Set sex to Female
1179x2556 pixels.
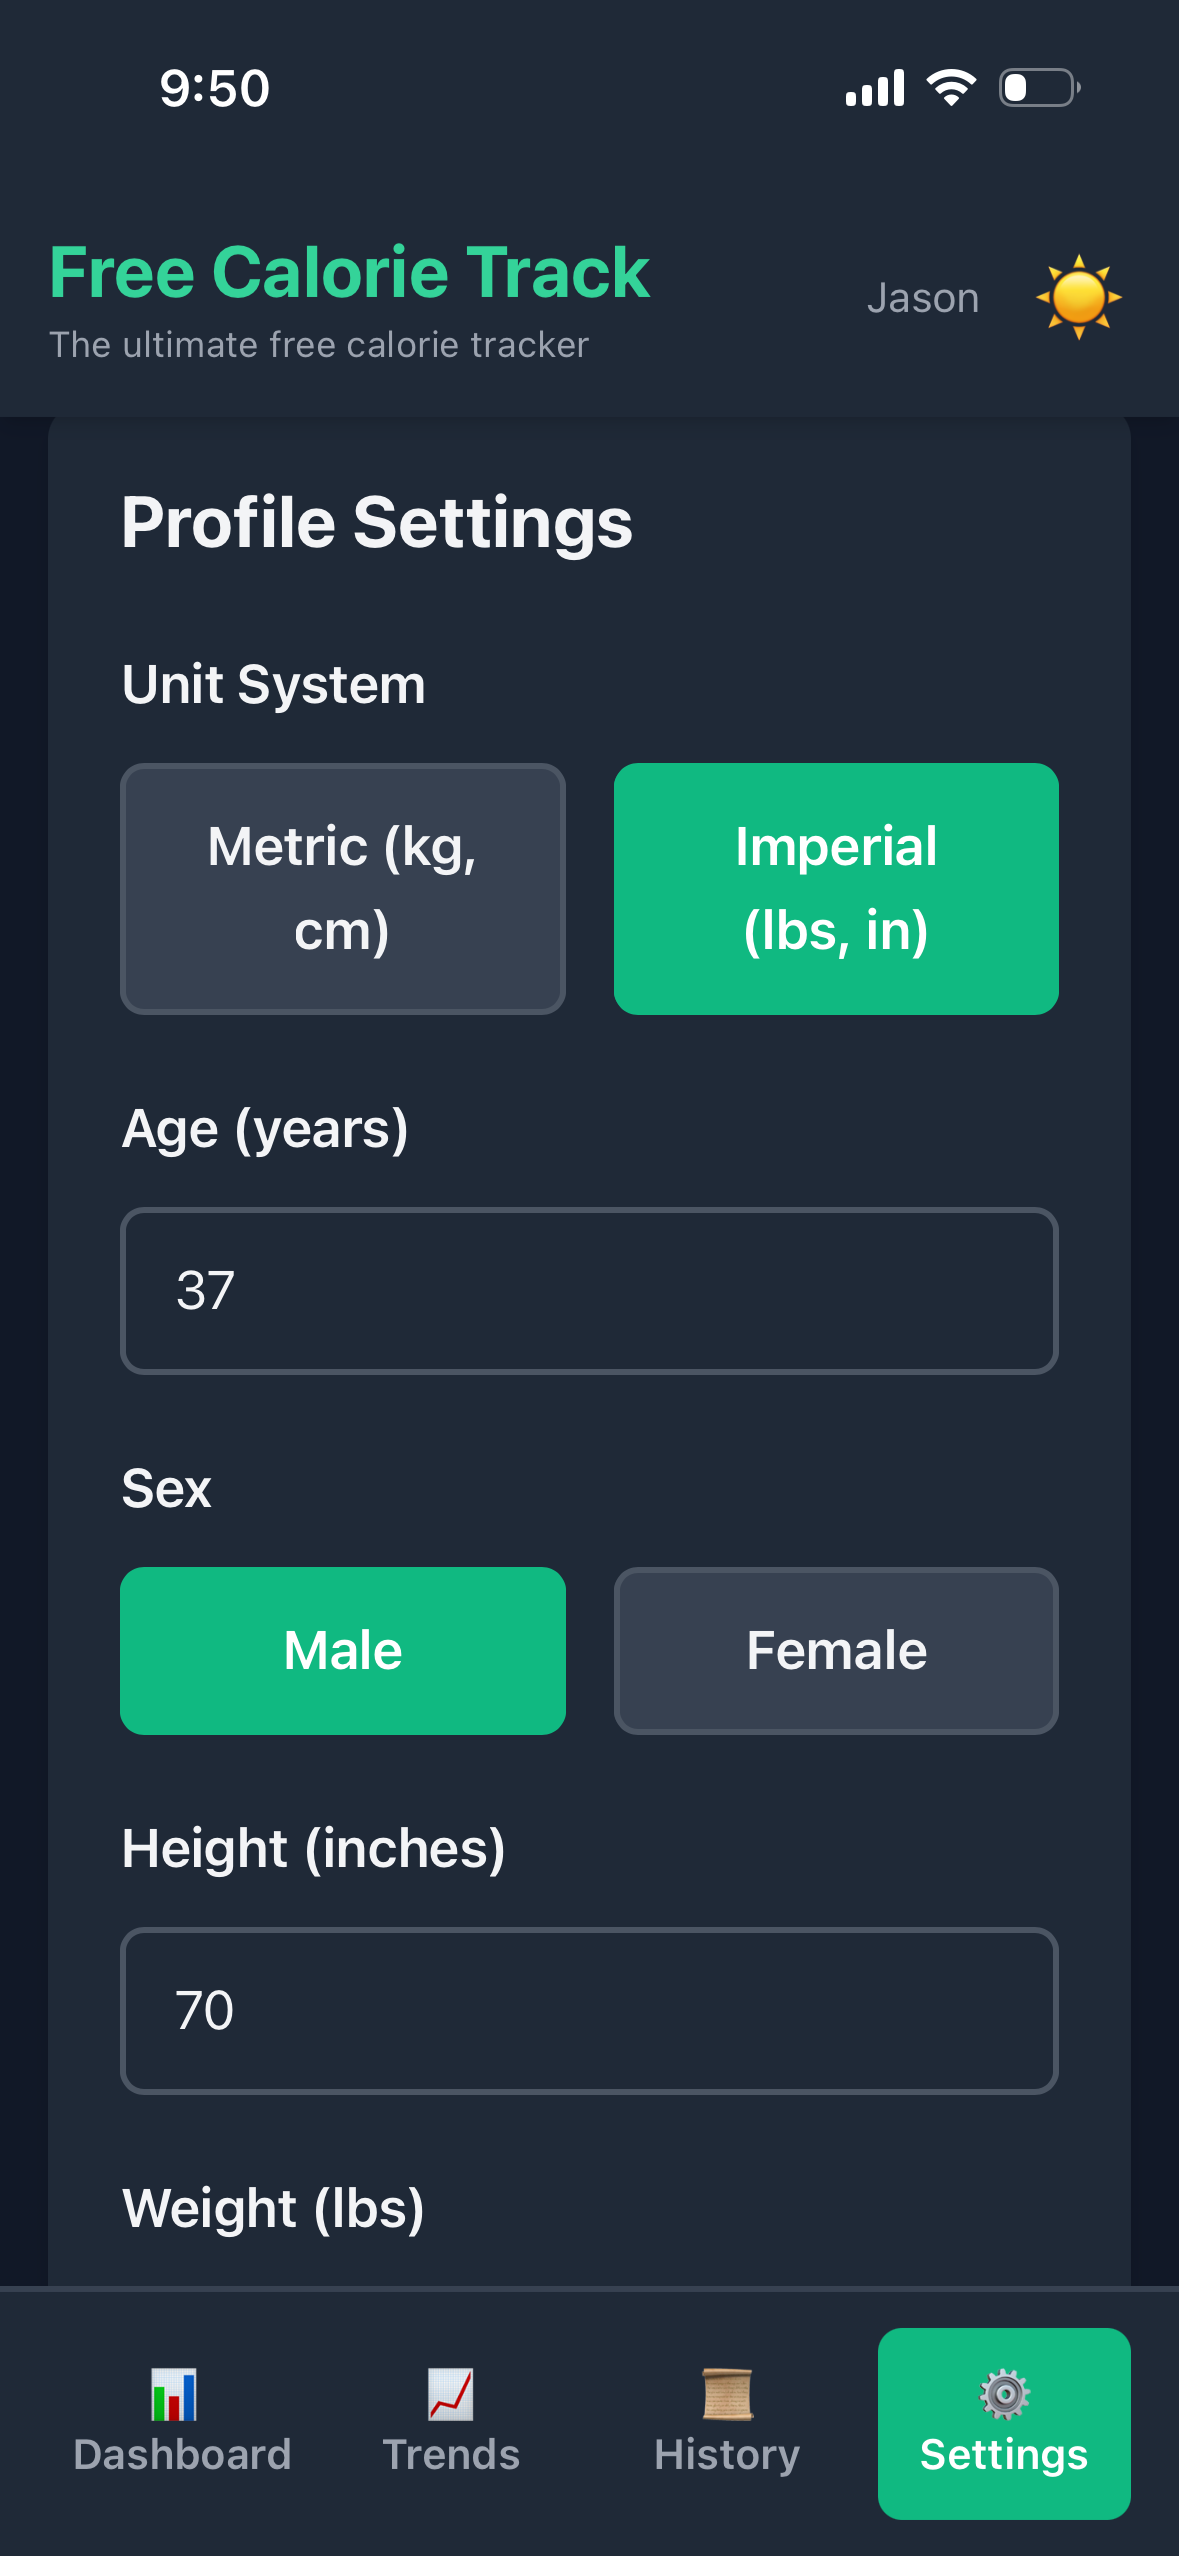(836, 1650)
